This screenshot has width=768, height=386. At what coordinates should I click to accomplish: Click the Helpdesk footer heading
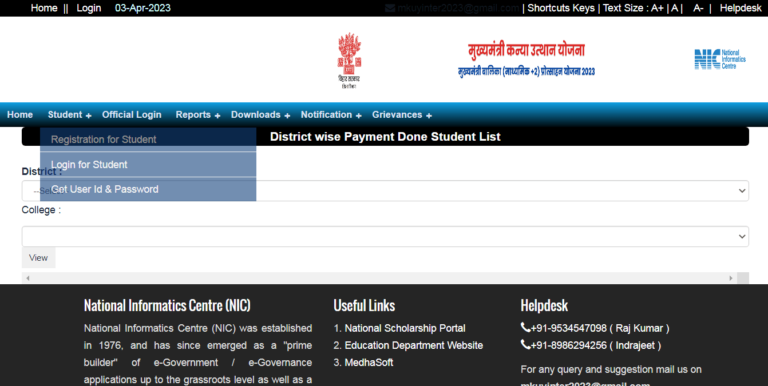click(x=544, y=306)
